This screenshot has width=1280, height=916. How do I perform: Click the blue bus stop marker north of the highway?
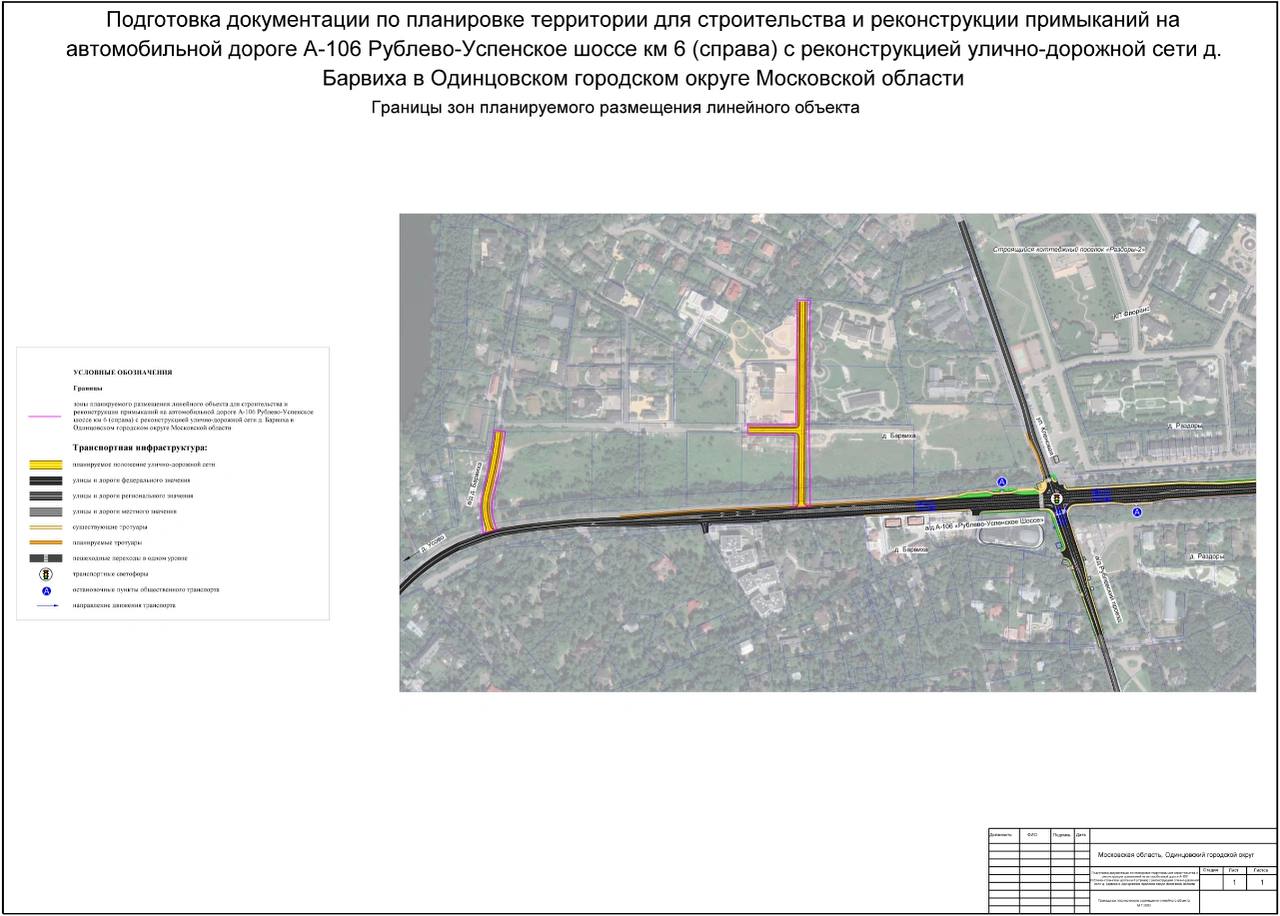click(1002, 482)
